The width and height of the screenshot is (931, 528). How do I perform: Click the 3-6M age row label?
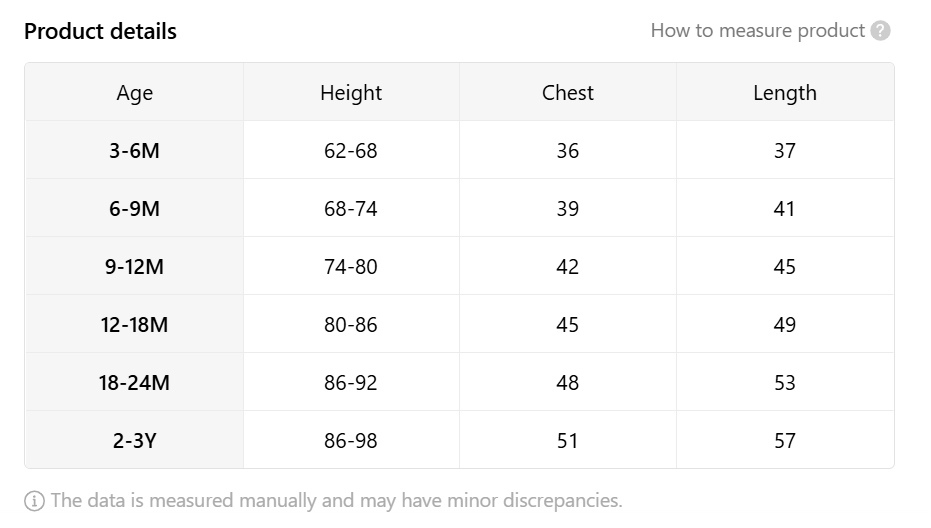134,150
